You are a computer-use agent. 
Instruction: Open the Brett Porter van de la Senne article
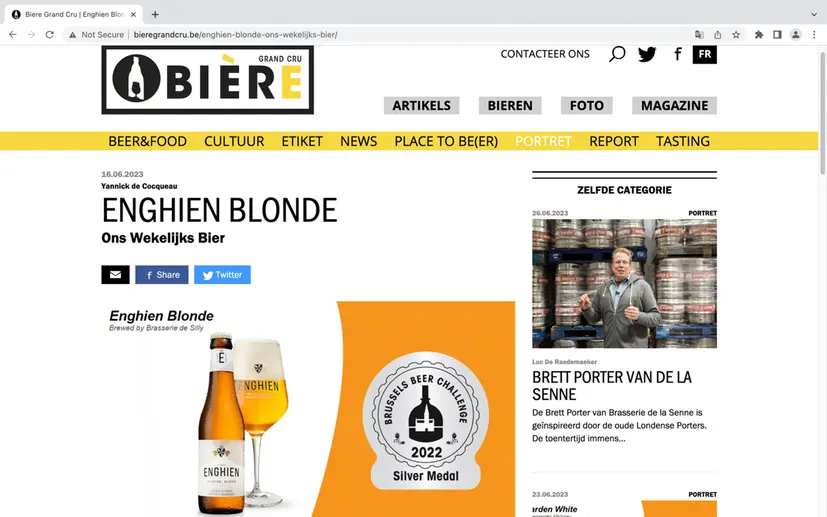611,386
